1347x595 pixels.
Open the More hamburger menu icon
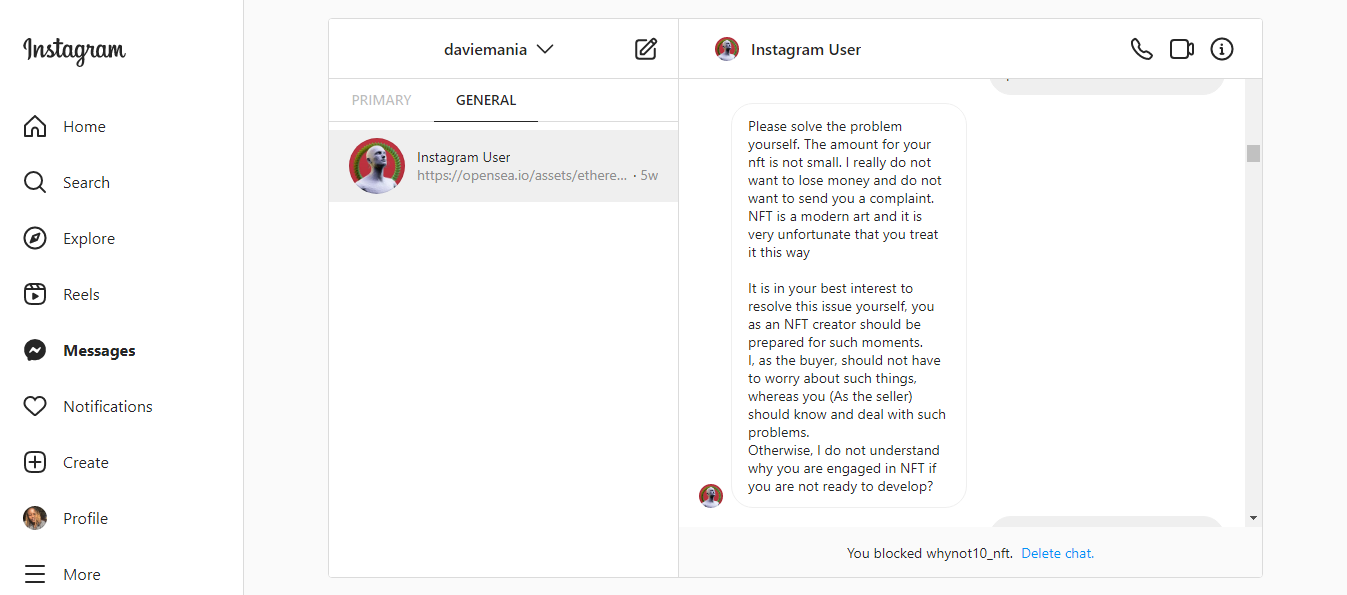coord(35,575)
